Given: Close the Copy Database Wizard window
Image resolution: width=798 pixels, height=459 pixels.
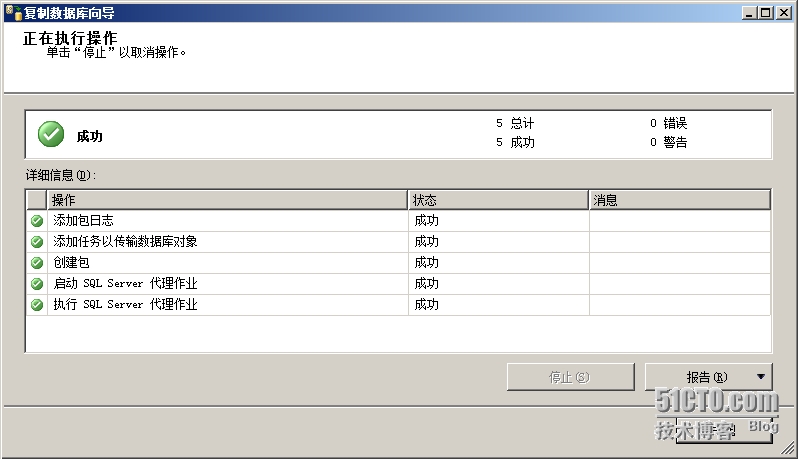Looking at the screenshot, I should coord(784,13).
